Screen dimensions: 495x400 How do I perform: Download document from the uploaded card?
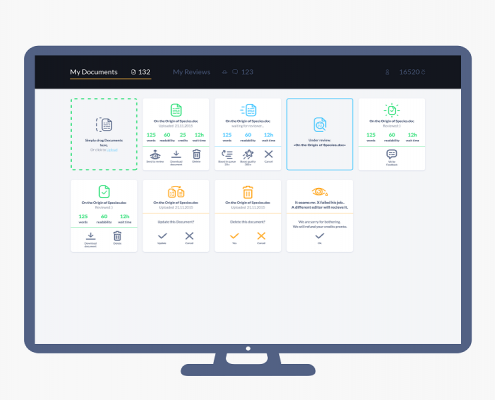176,157
